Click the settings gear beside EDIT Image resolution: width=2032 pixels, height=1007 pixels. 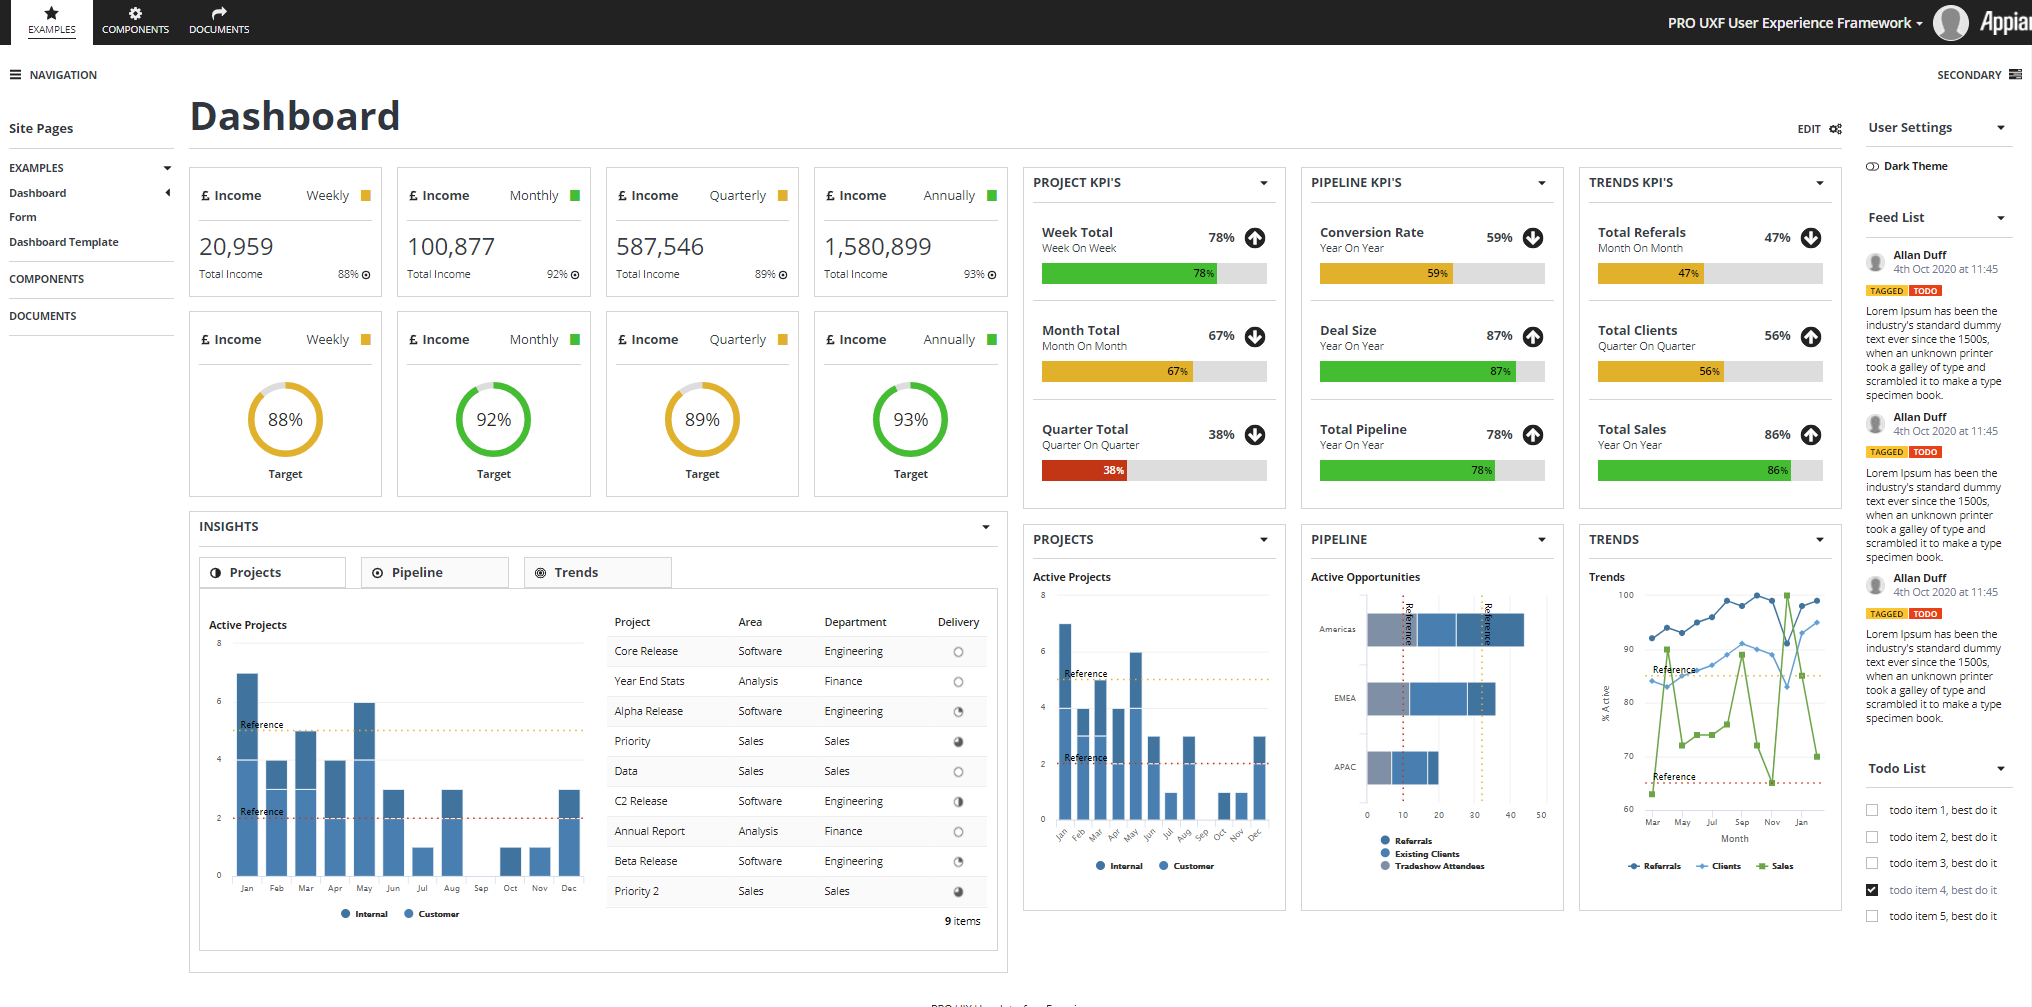[1836, 129]
